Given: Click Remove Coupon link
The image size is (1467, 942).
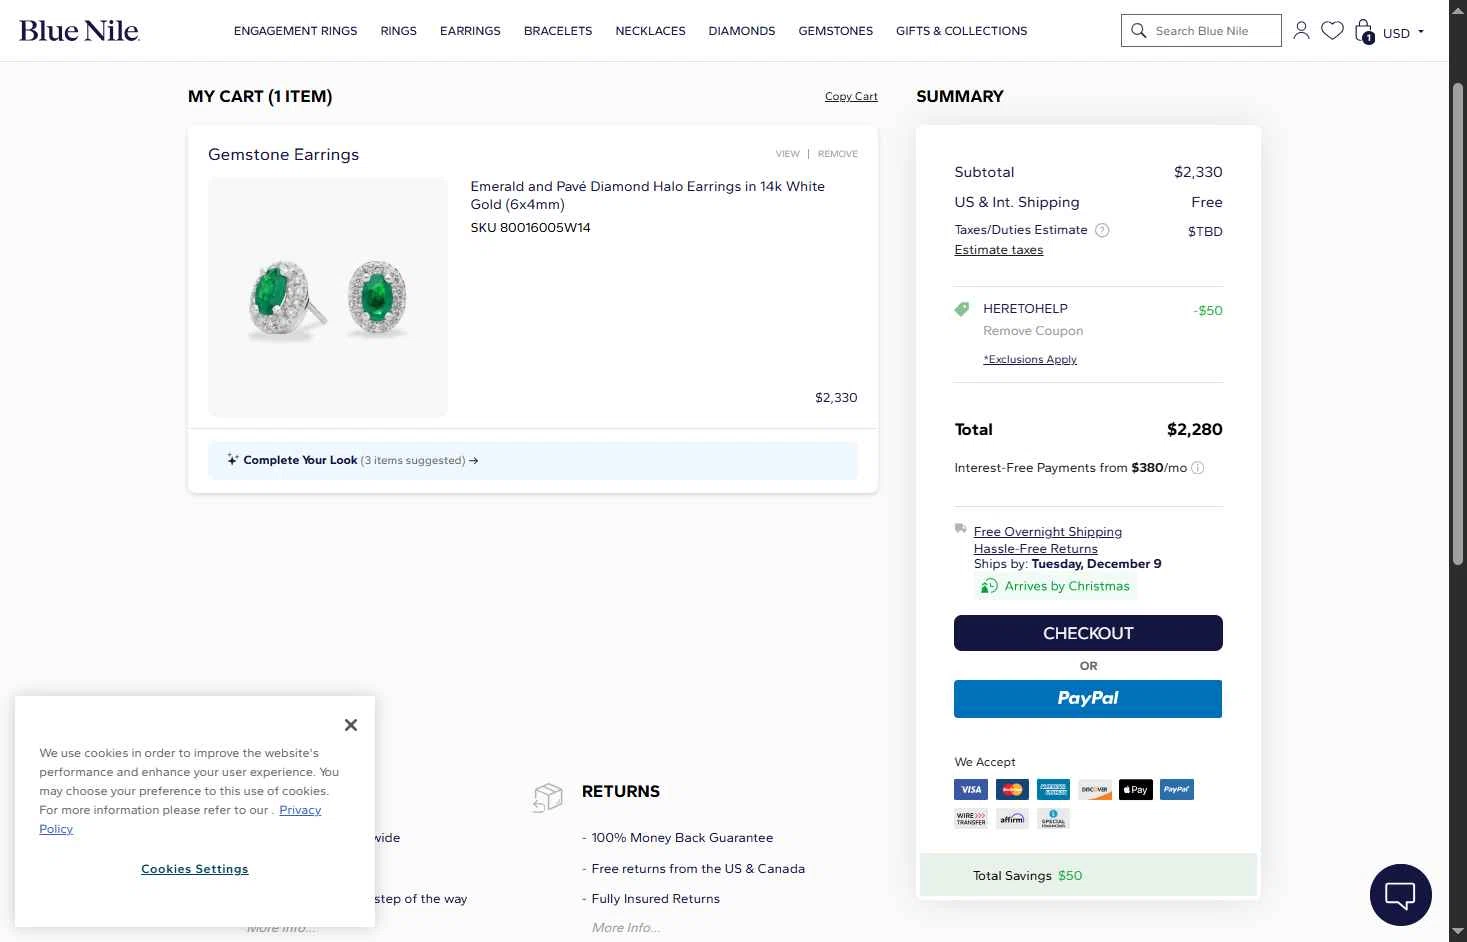Looking at the screenshot, I should (x=1033, y=331).
